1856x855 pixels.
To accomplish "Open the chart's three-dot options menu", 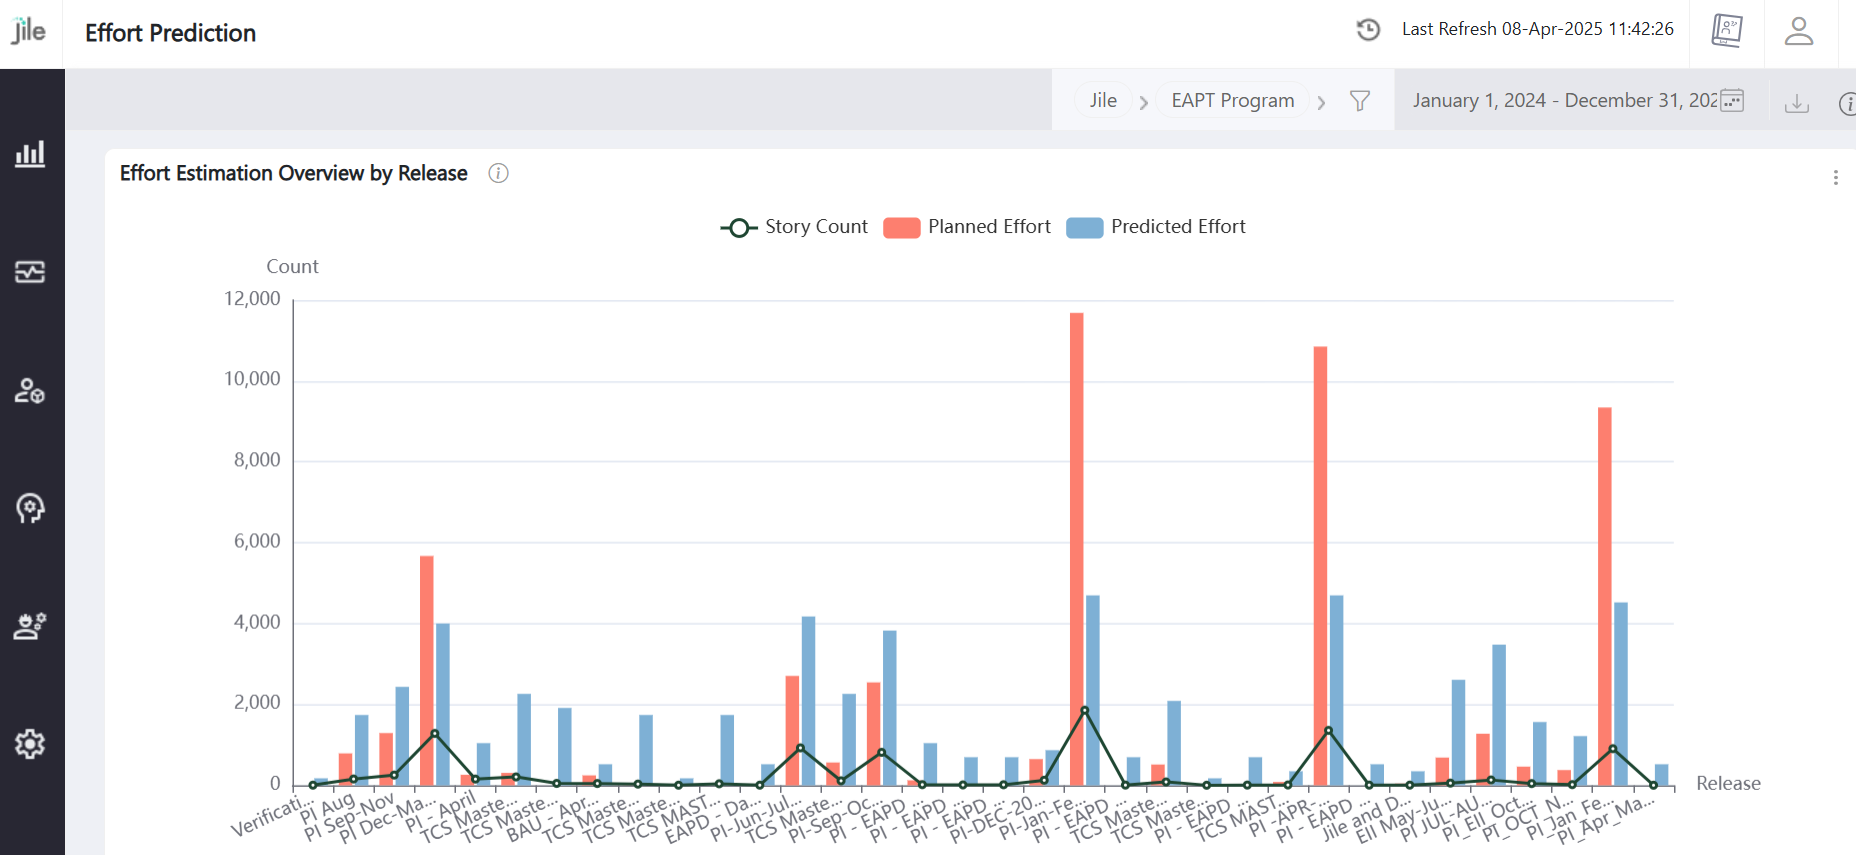I will 1835,177.
